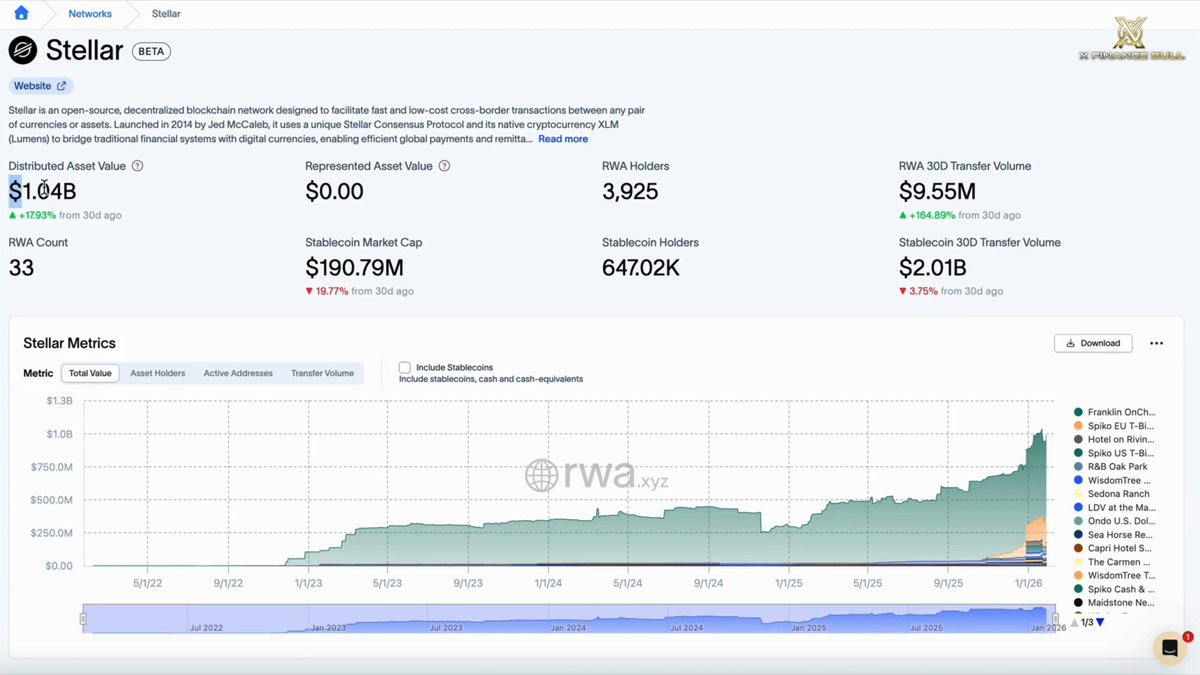This screenshot has height=675, width=1200.
Task: Go to the home icon in breadcrumb
Action: [x=21, y=14]
